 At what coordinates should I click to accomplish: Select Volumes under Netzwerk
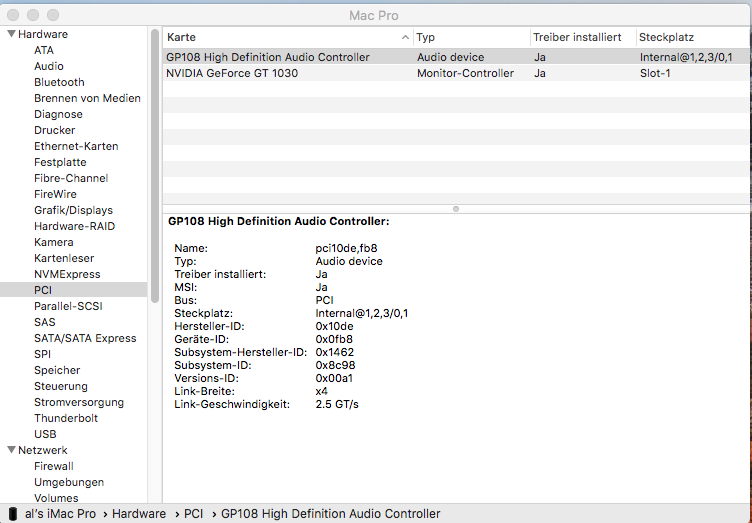pyautogui.click(x=56, y=498)
